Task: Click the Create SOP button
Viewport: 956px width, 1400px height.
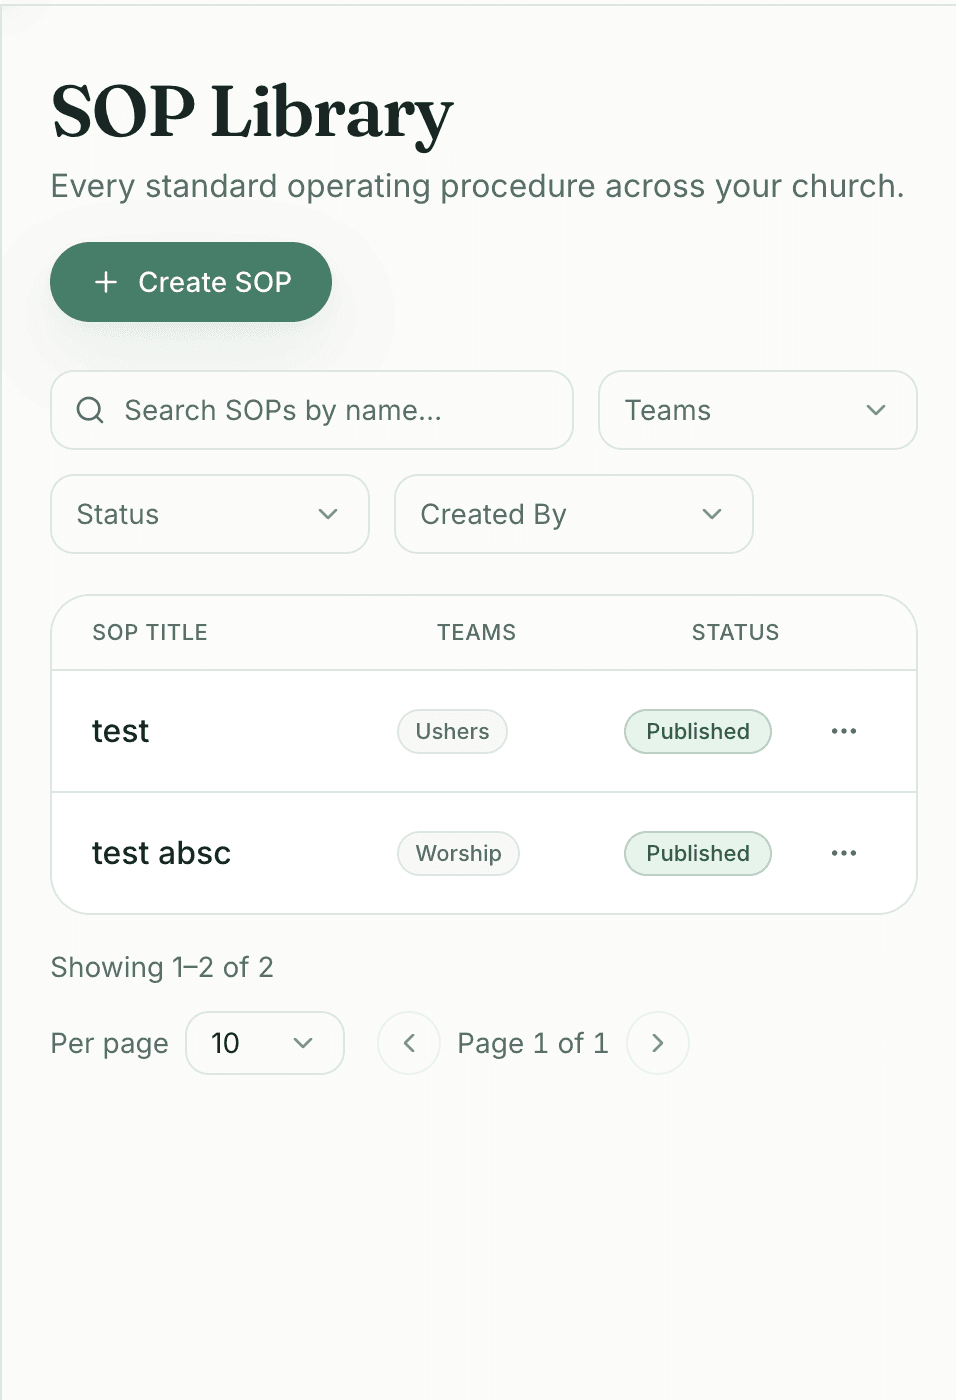Action: pos(191,282)
